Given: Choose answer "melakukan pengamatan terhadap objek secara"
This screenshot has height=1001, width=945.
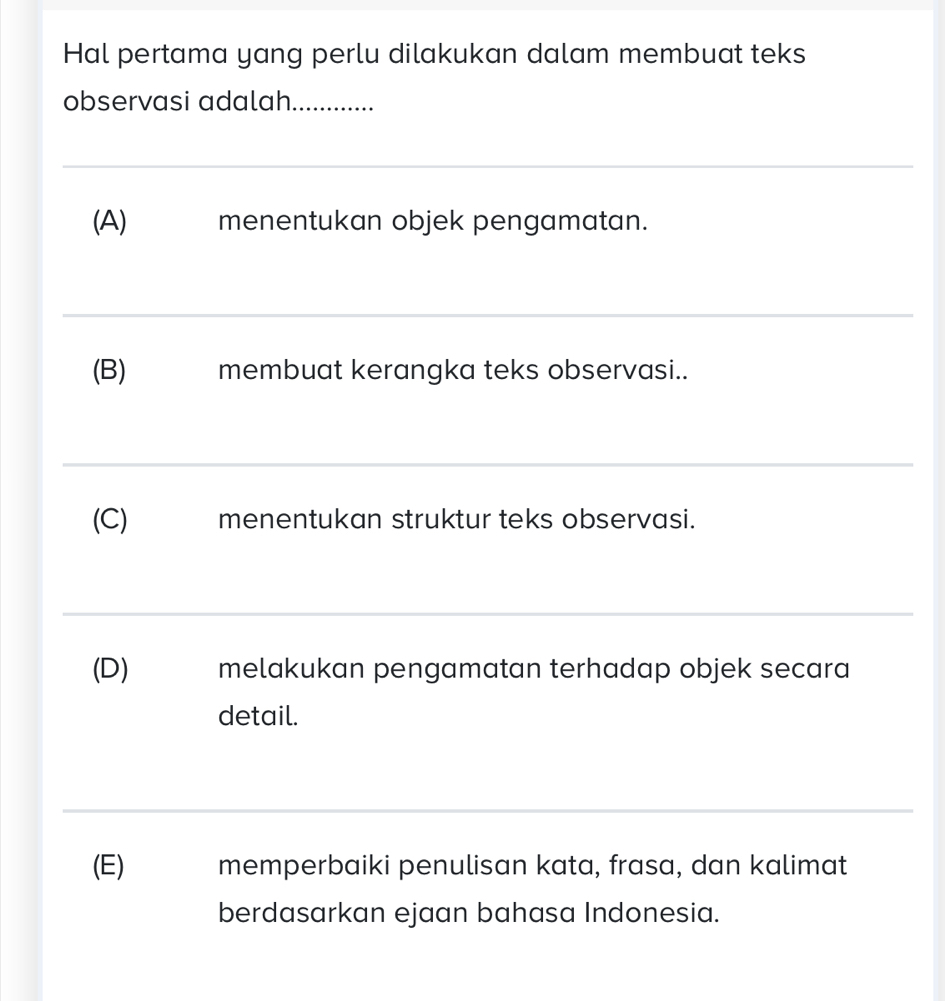Looking at the screenshot, I should pyautogui.click(x=534, y=669).
